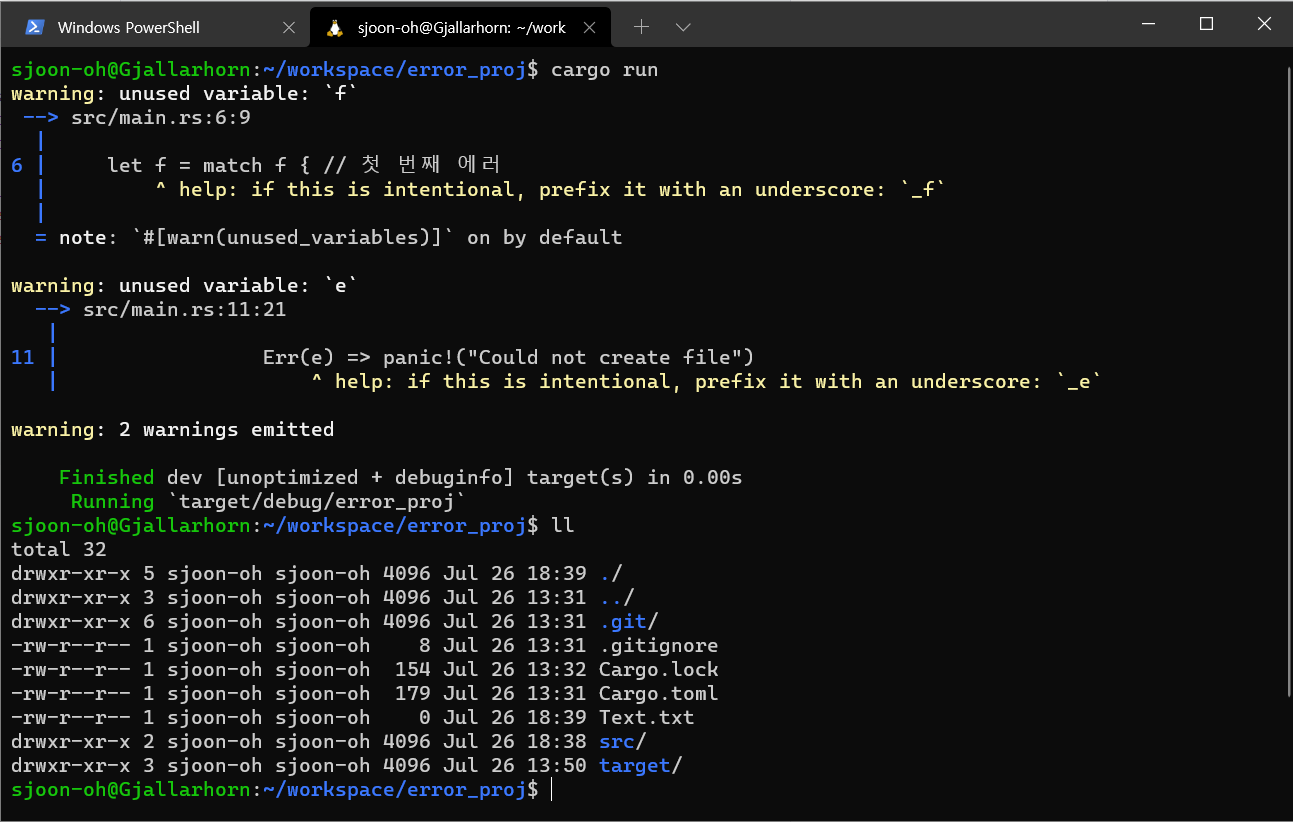Viewport: 1293px width, 822px height.
Task: Open the new tab profile dropdown
Action: (684, 27)
